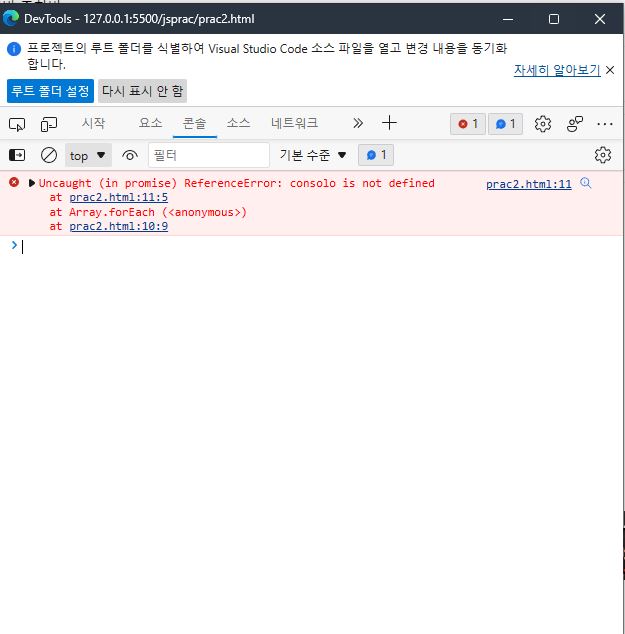Open prac2.html:10:9 stack trace link

(118, 226)
